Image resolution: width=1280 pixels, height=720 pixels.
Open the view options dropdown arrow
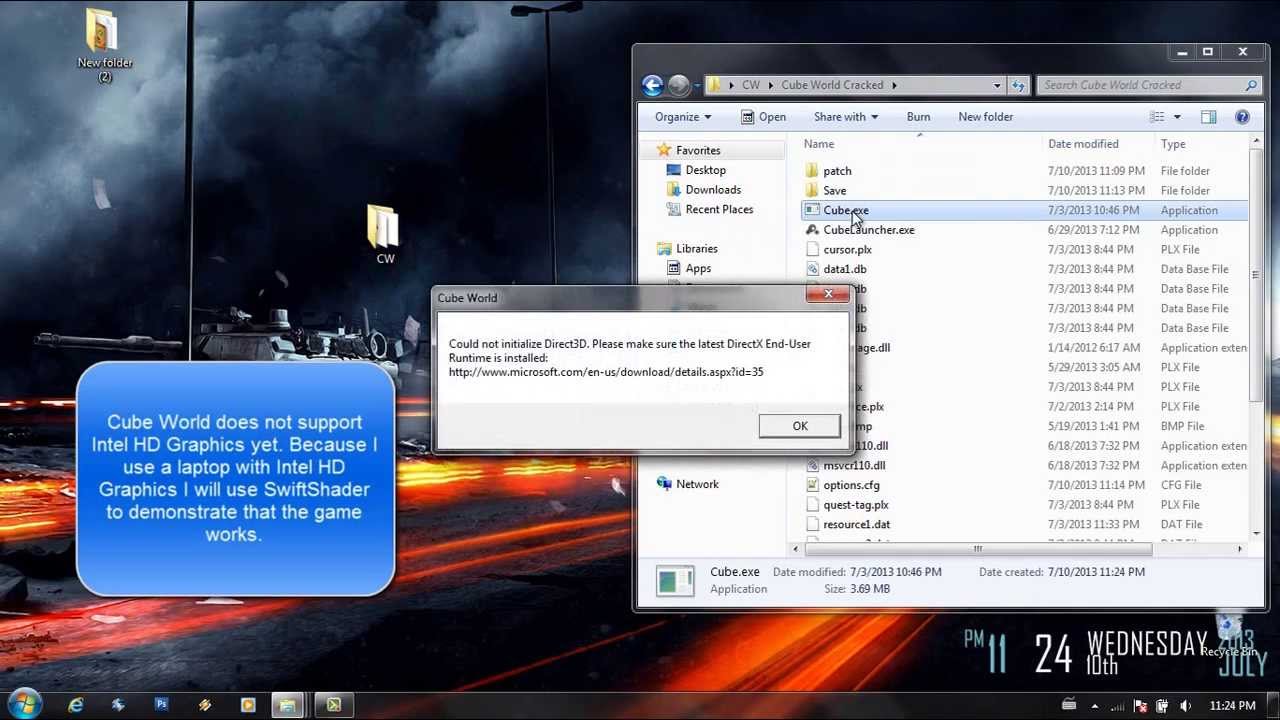1177,117
